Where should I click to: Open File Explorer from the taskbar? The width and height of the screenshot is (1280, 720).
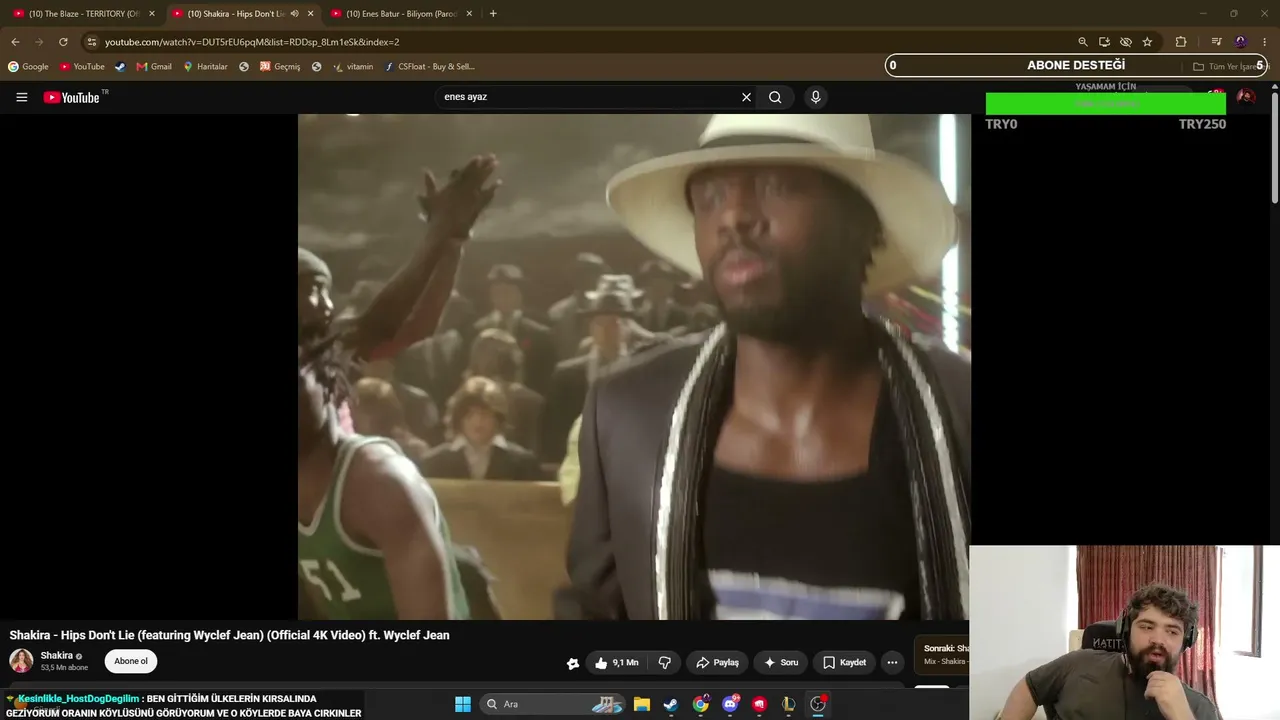coord(642,704)
